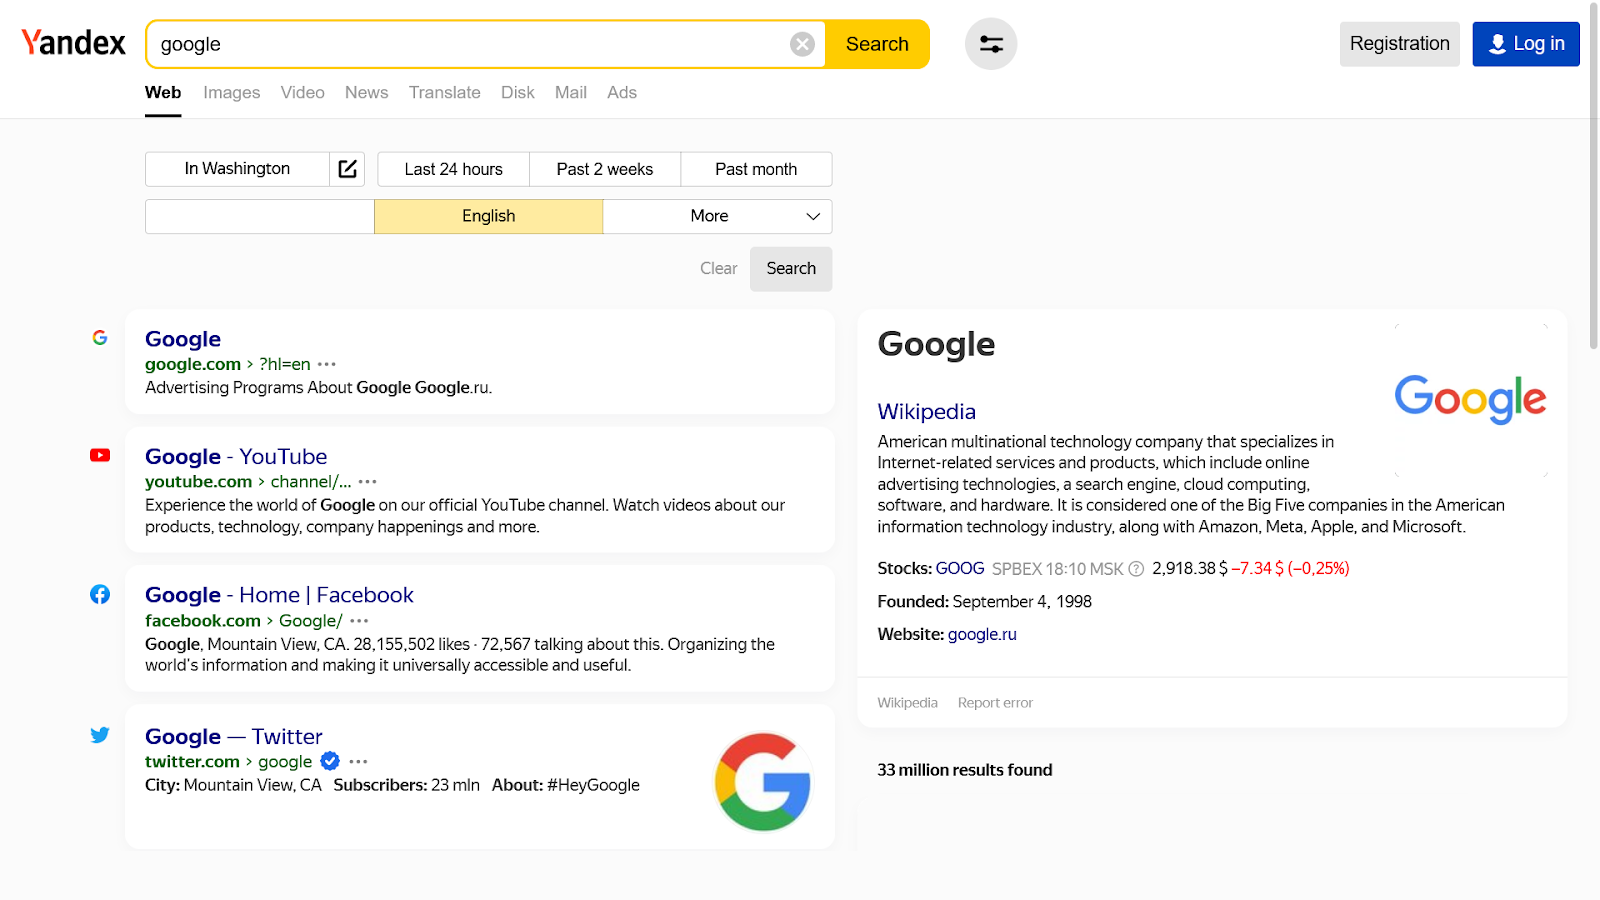Open the three-dot menu for the twitter.com result
Screen dimensions: 1600x900
point(358,761)
